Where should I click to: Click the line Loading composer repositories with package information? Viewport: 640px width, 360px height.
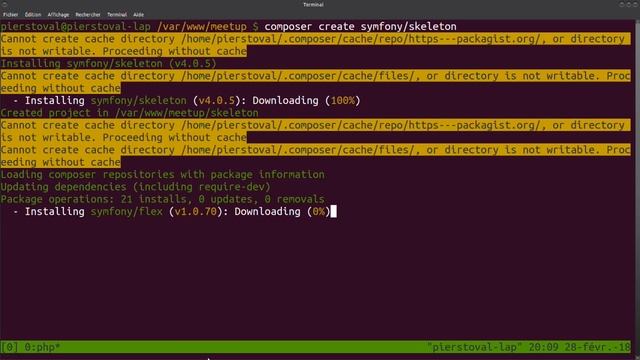(162, 175)
